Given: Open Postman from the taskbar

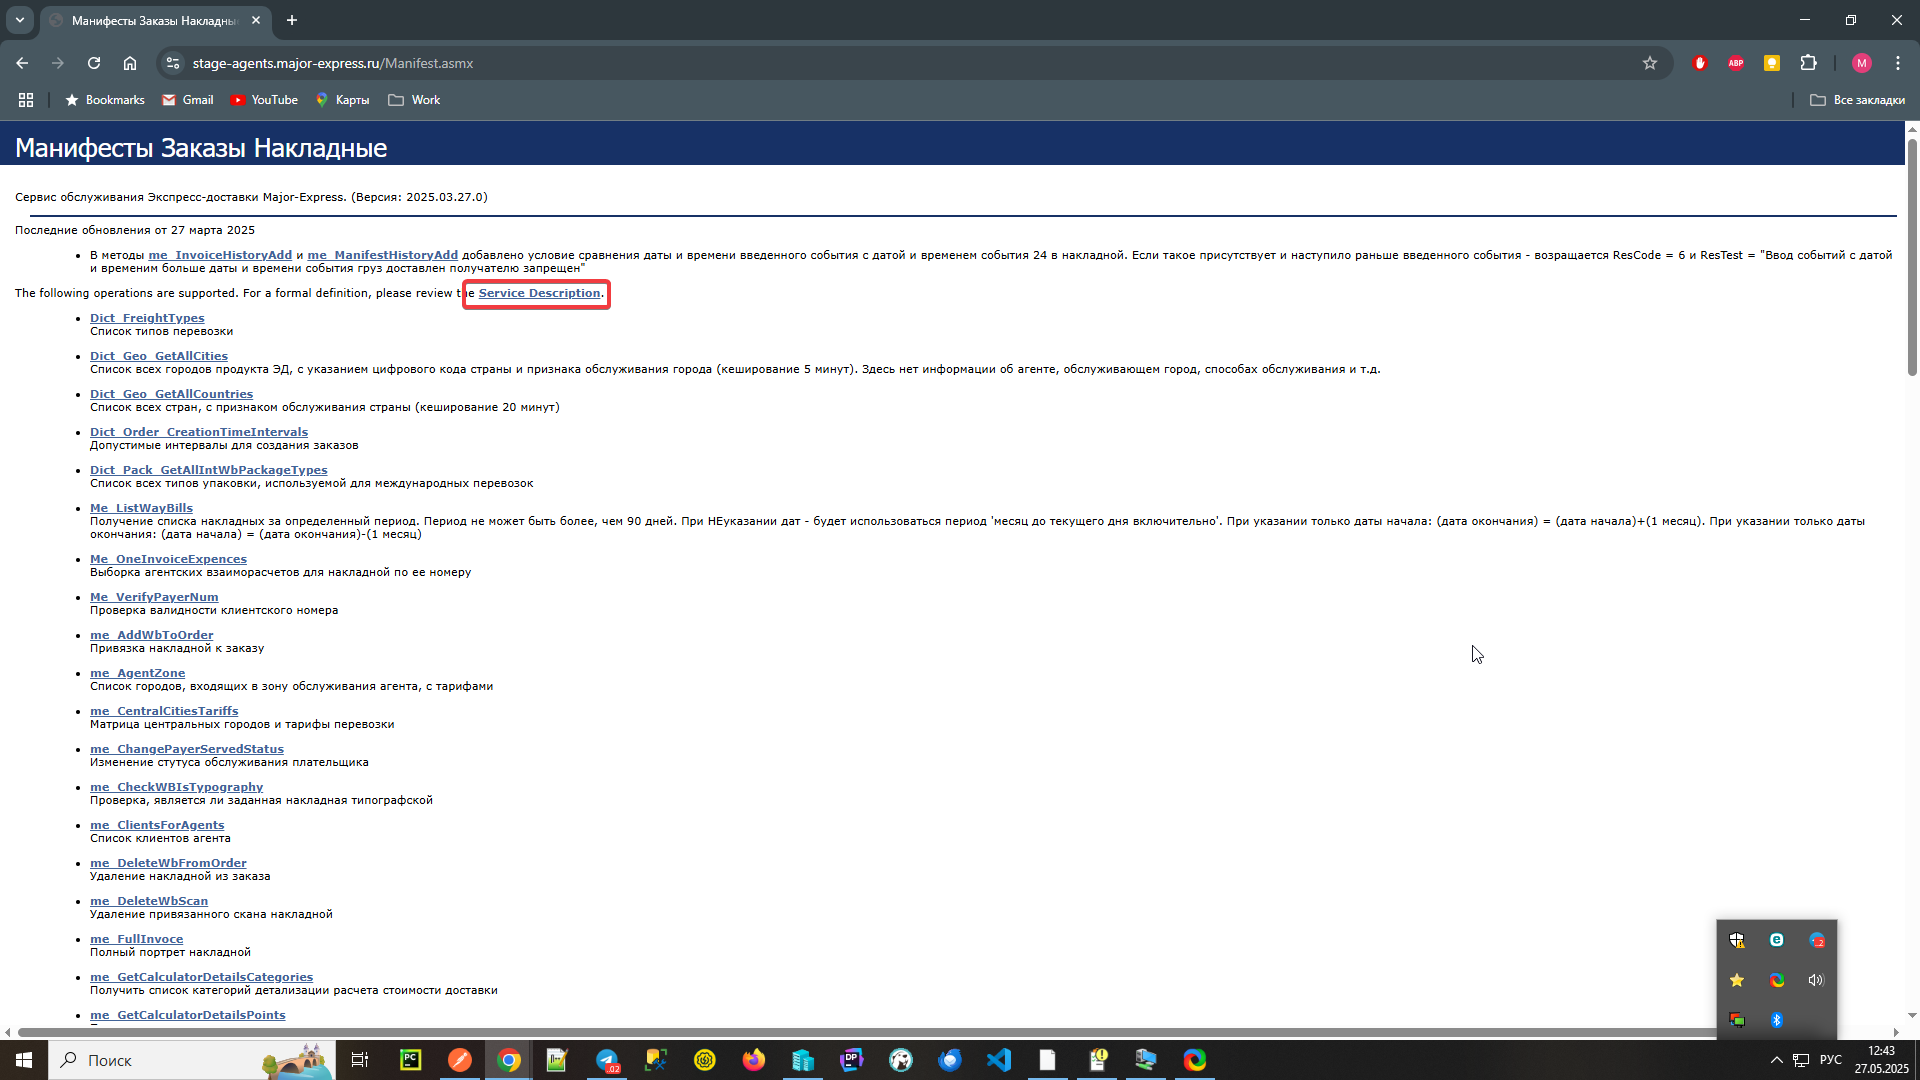Looking at the screenshot, I should pyautogui.click(x=460, y=1060).
